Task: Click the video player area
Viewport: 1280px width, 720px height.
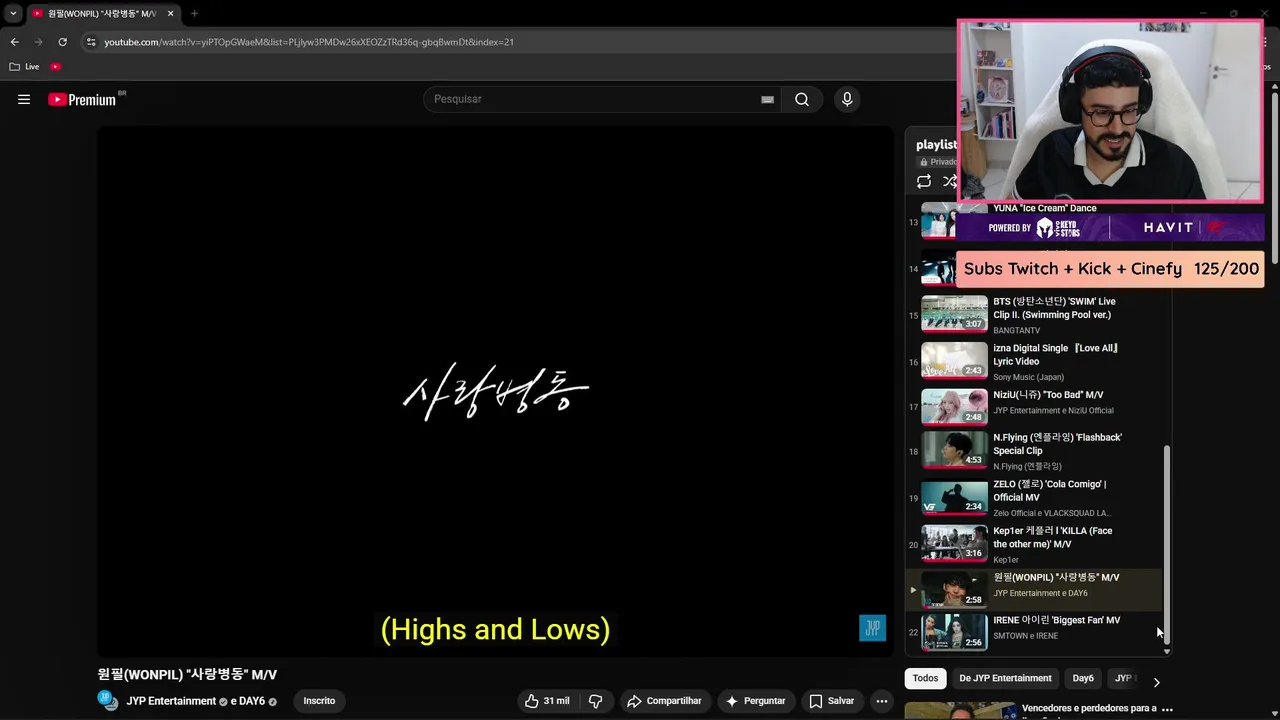Action: point(495,392)
